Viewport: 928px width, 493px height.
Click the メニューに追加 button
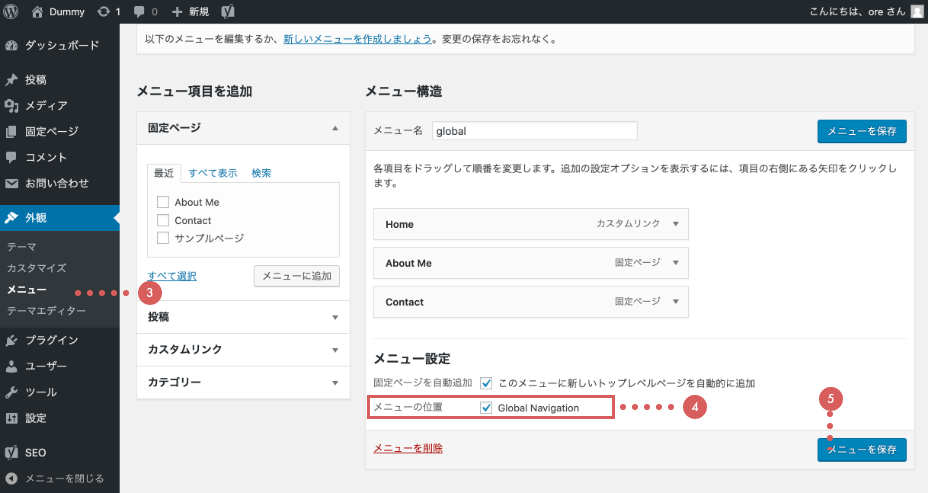[297, 276]
